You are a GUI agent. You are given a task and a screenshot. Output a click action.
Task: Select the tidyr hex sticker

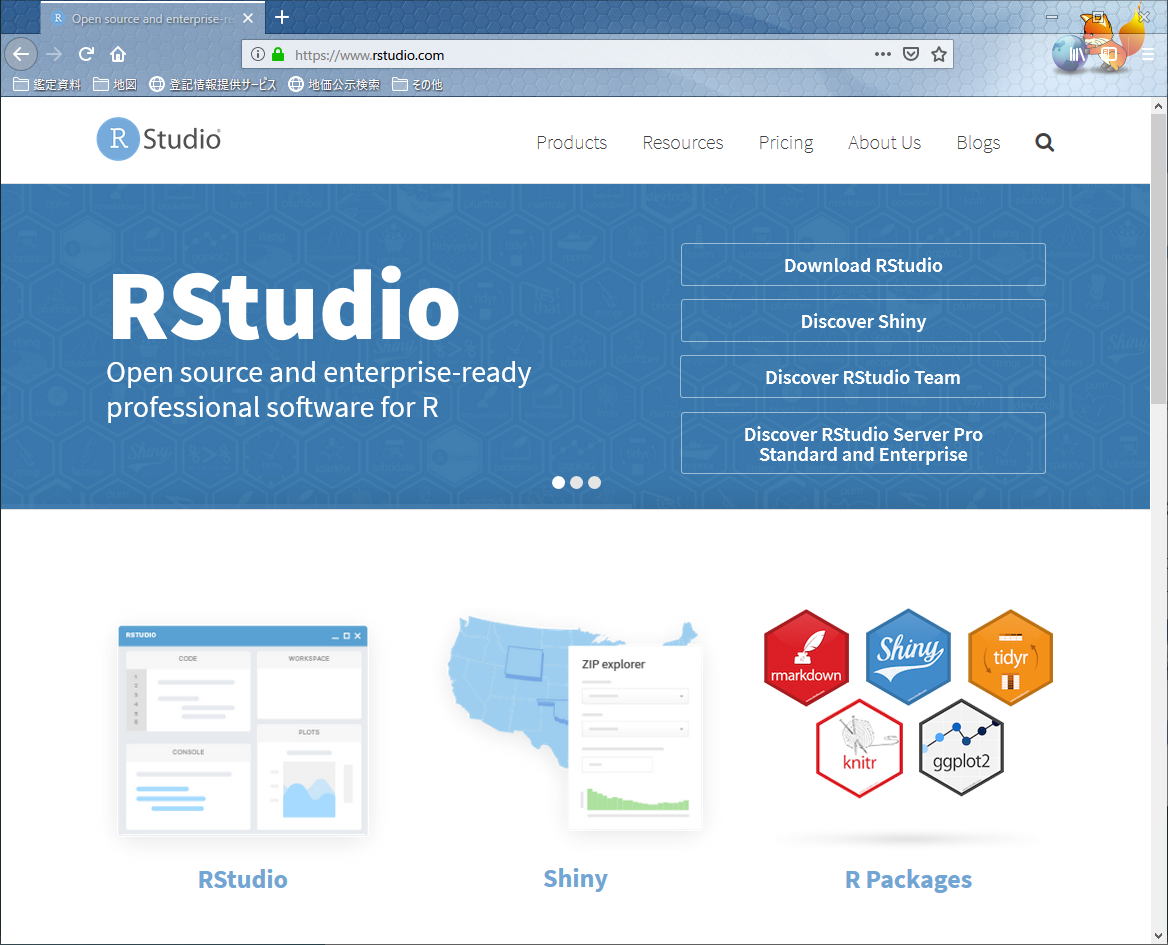(1010, 657)
